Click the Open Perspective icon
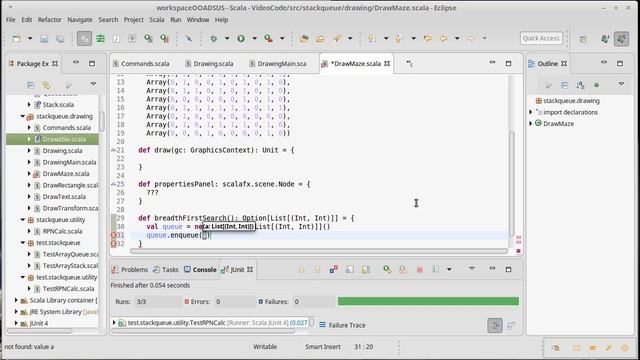This screenshot has height=360, width=640. (x=583, y=39)
